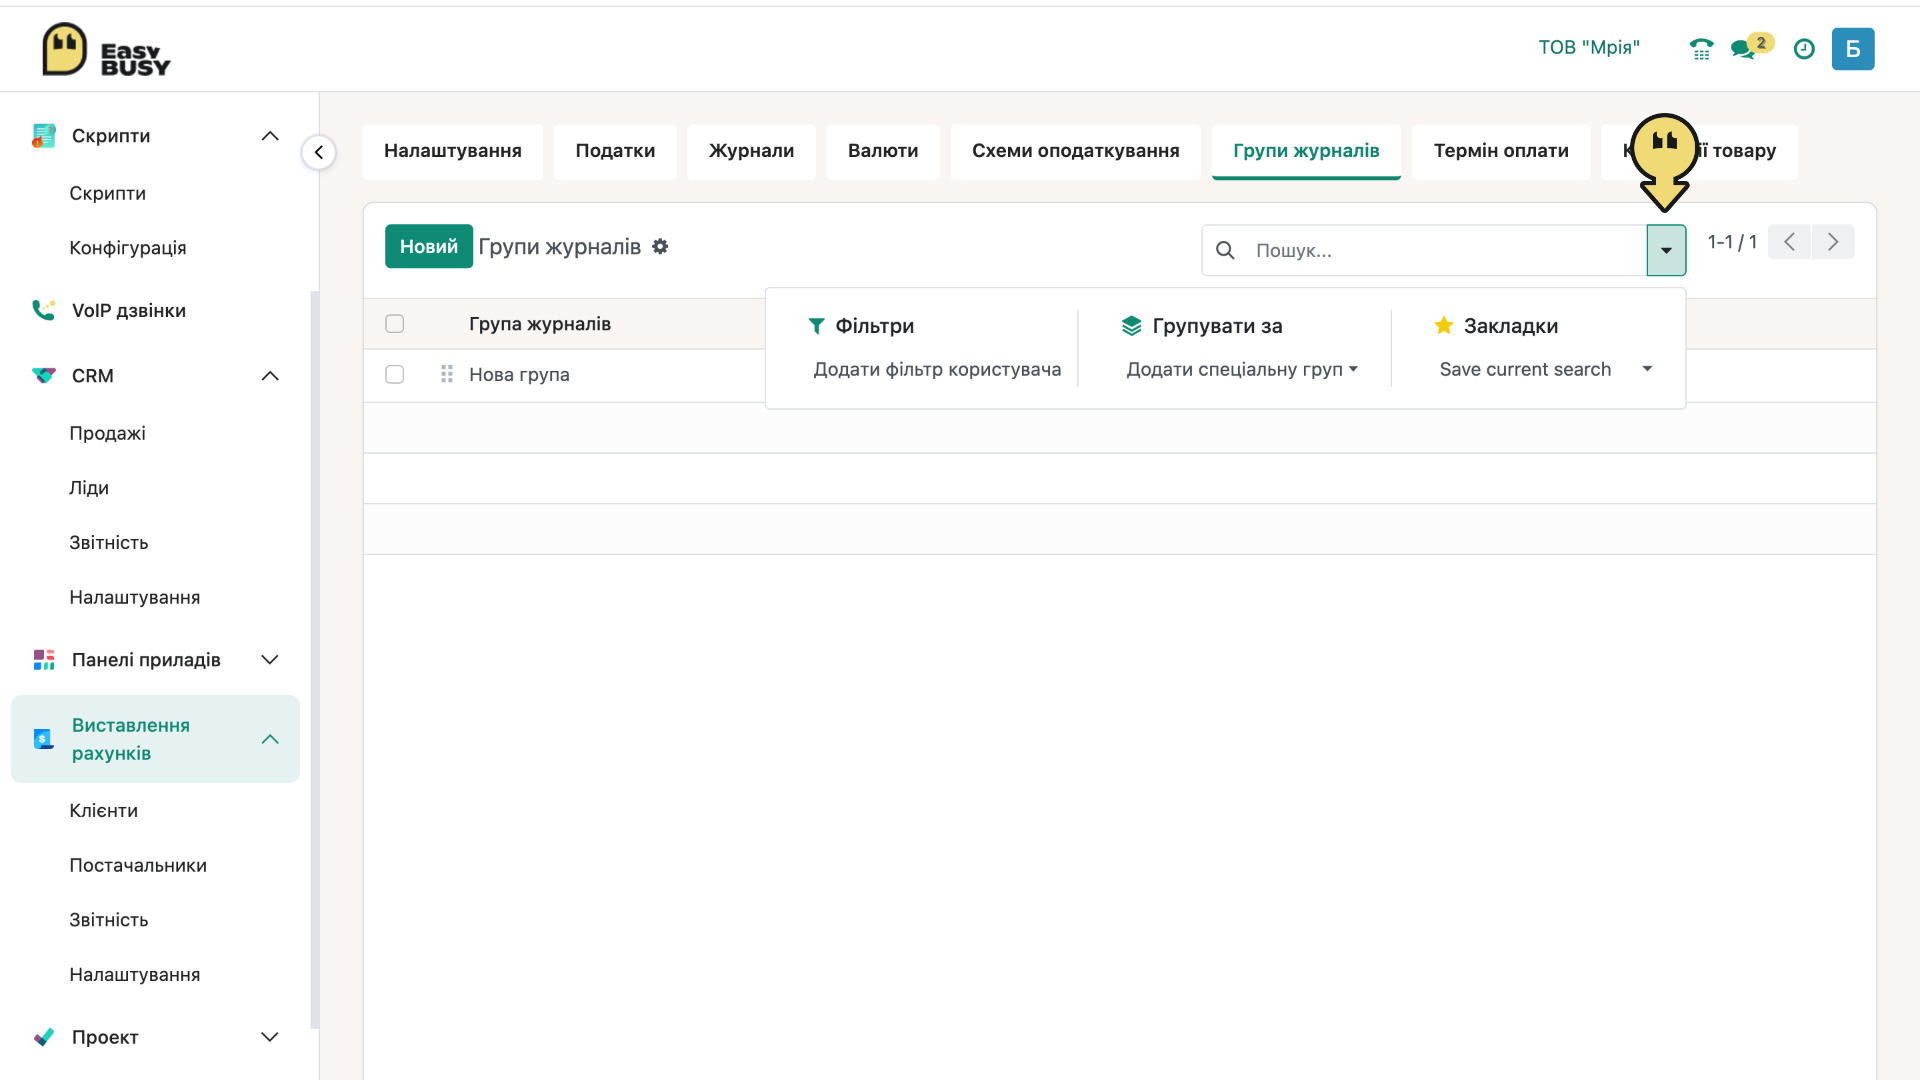Open the Журнали tab

752,151
